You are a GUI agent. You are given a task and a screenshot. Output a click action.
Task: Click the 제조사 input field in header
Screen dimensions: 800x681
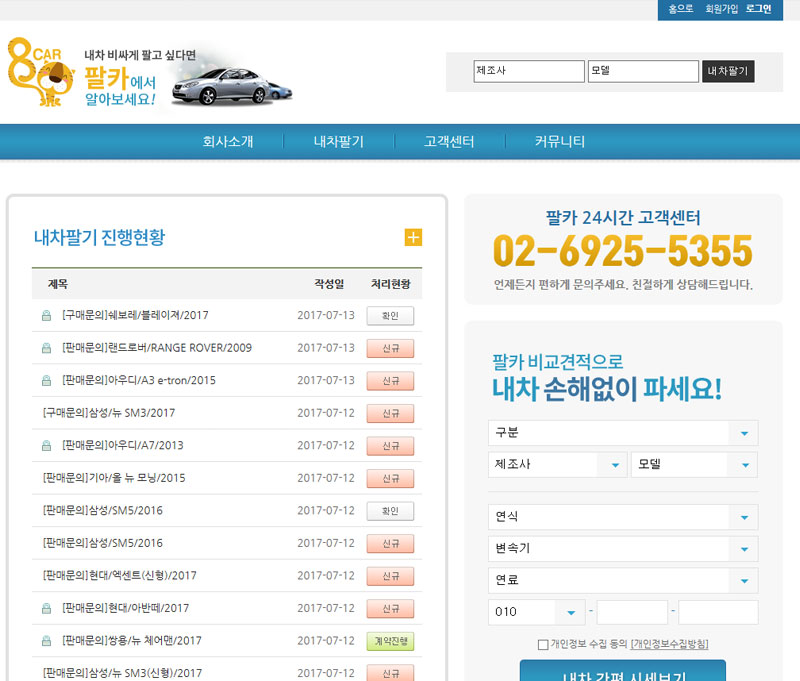click(528, 71)
